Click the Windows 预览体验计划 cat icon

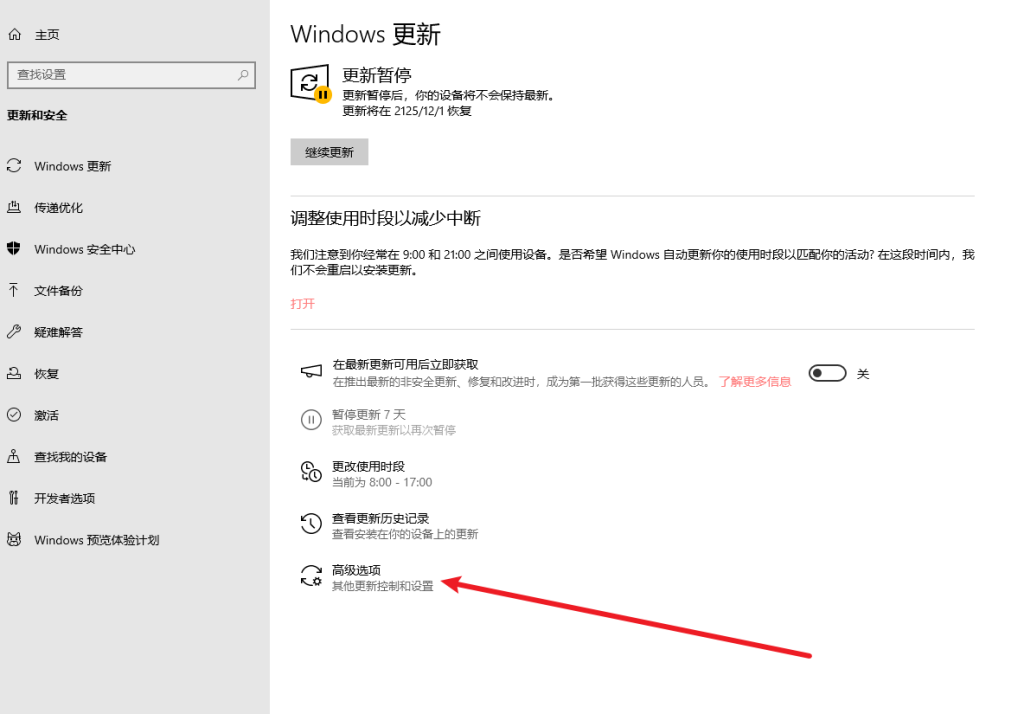tap(14, 540)
